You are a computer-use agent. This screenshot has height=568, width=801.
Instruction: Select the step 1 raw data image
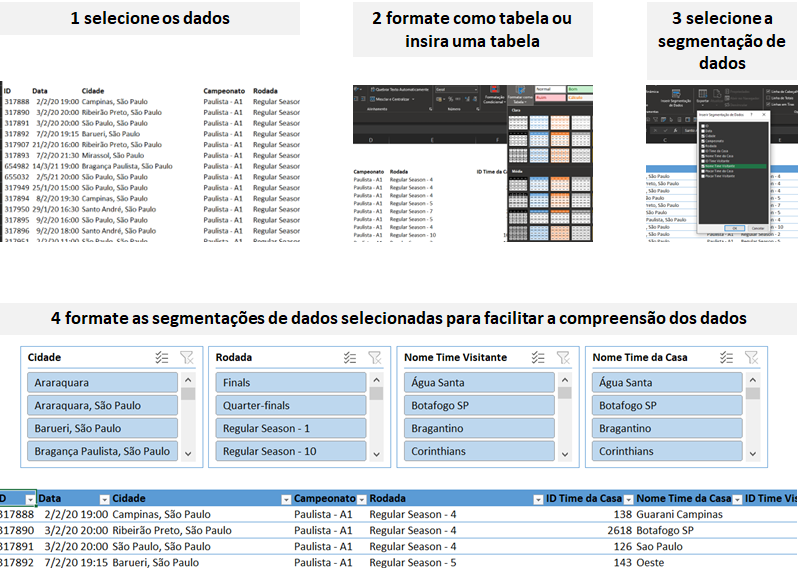coord(150,161)
